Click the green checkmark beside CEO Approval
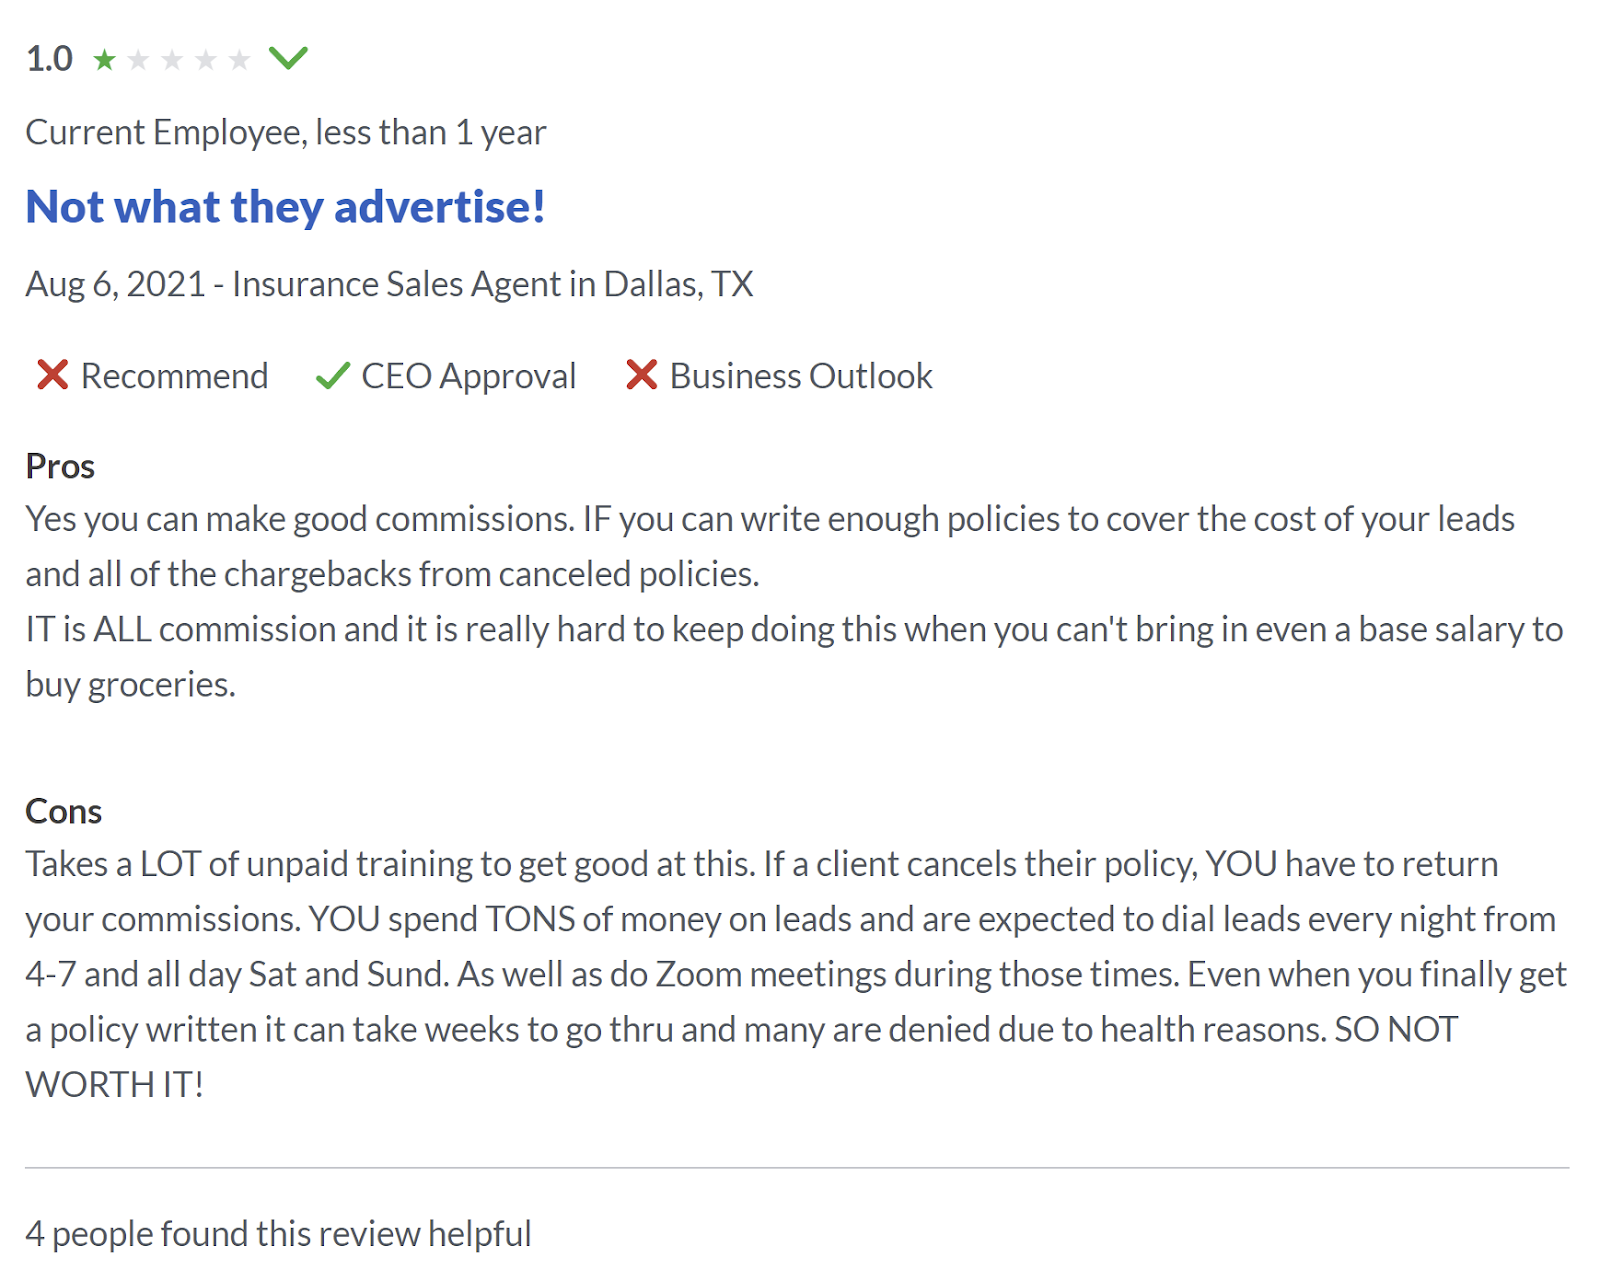1600x1281 pixels. tap(332, 376)
